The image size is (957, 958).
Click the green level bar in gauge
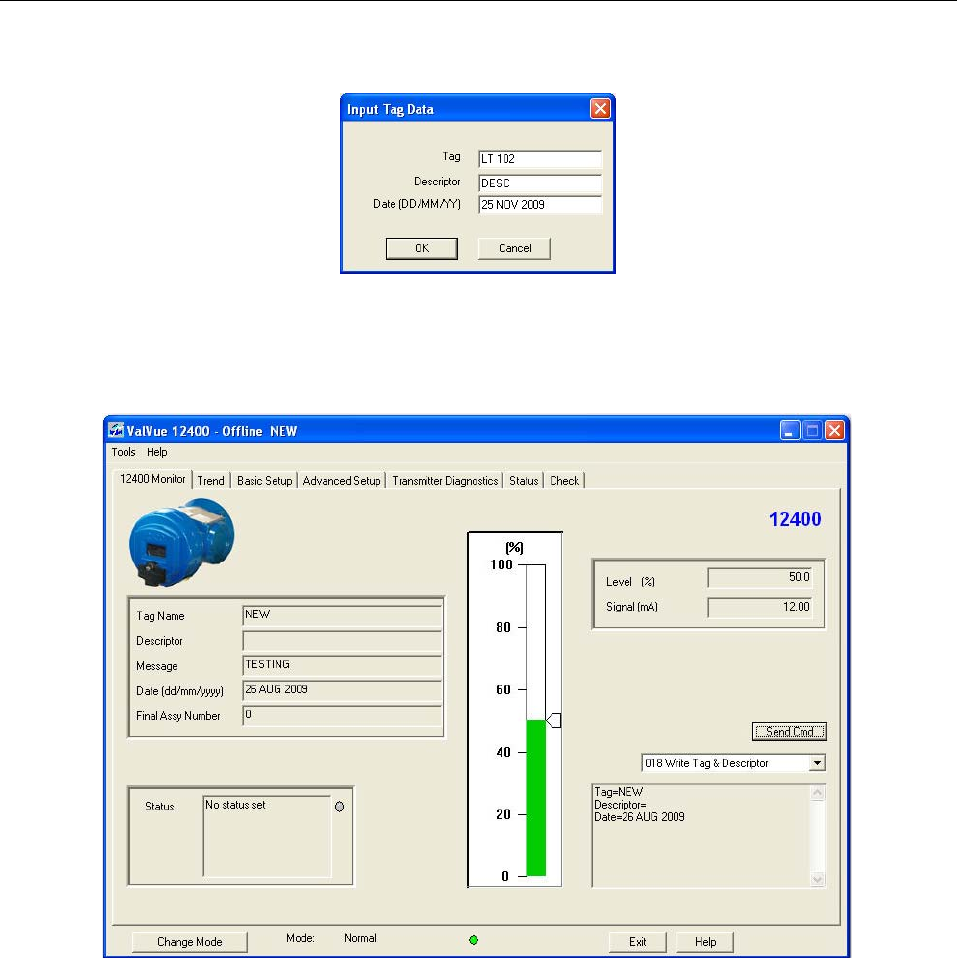pos(536,798)
